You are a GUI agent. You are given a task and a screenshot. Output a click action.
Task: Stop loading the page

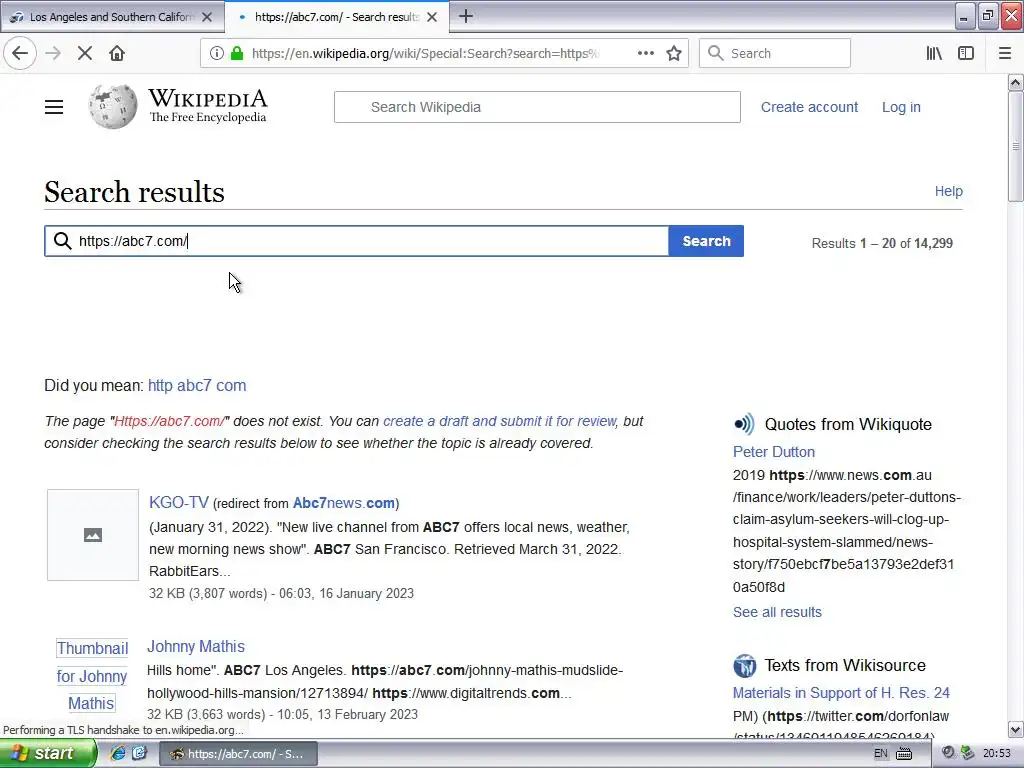[84, 53]
